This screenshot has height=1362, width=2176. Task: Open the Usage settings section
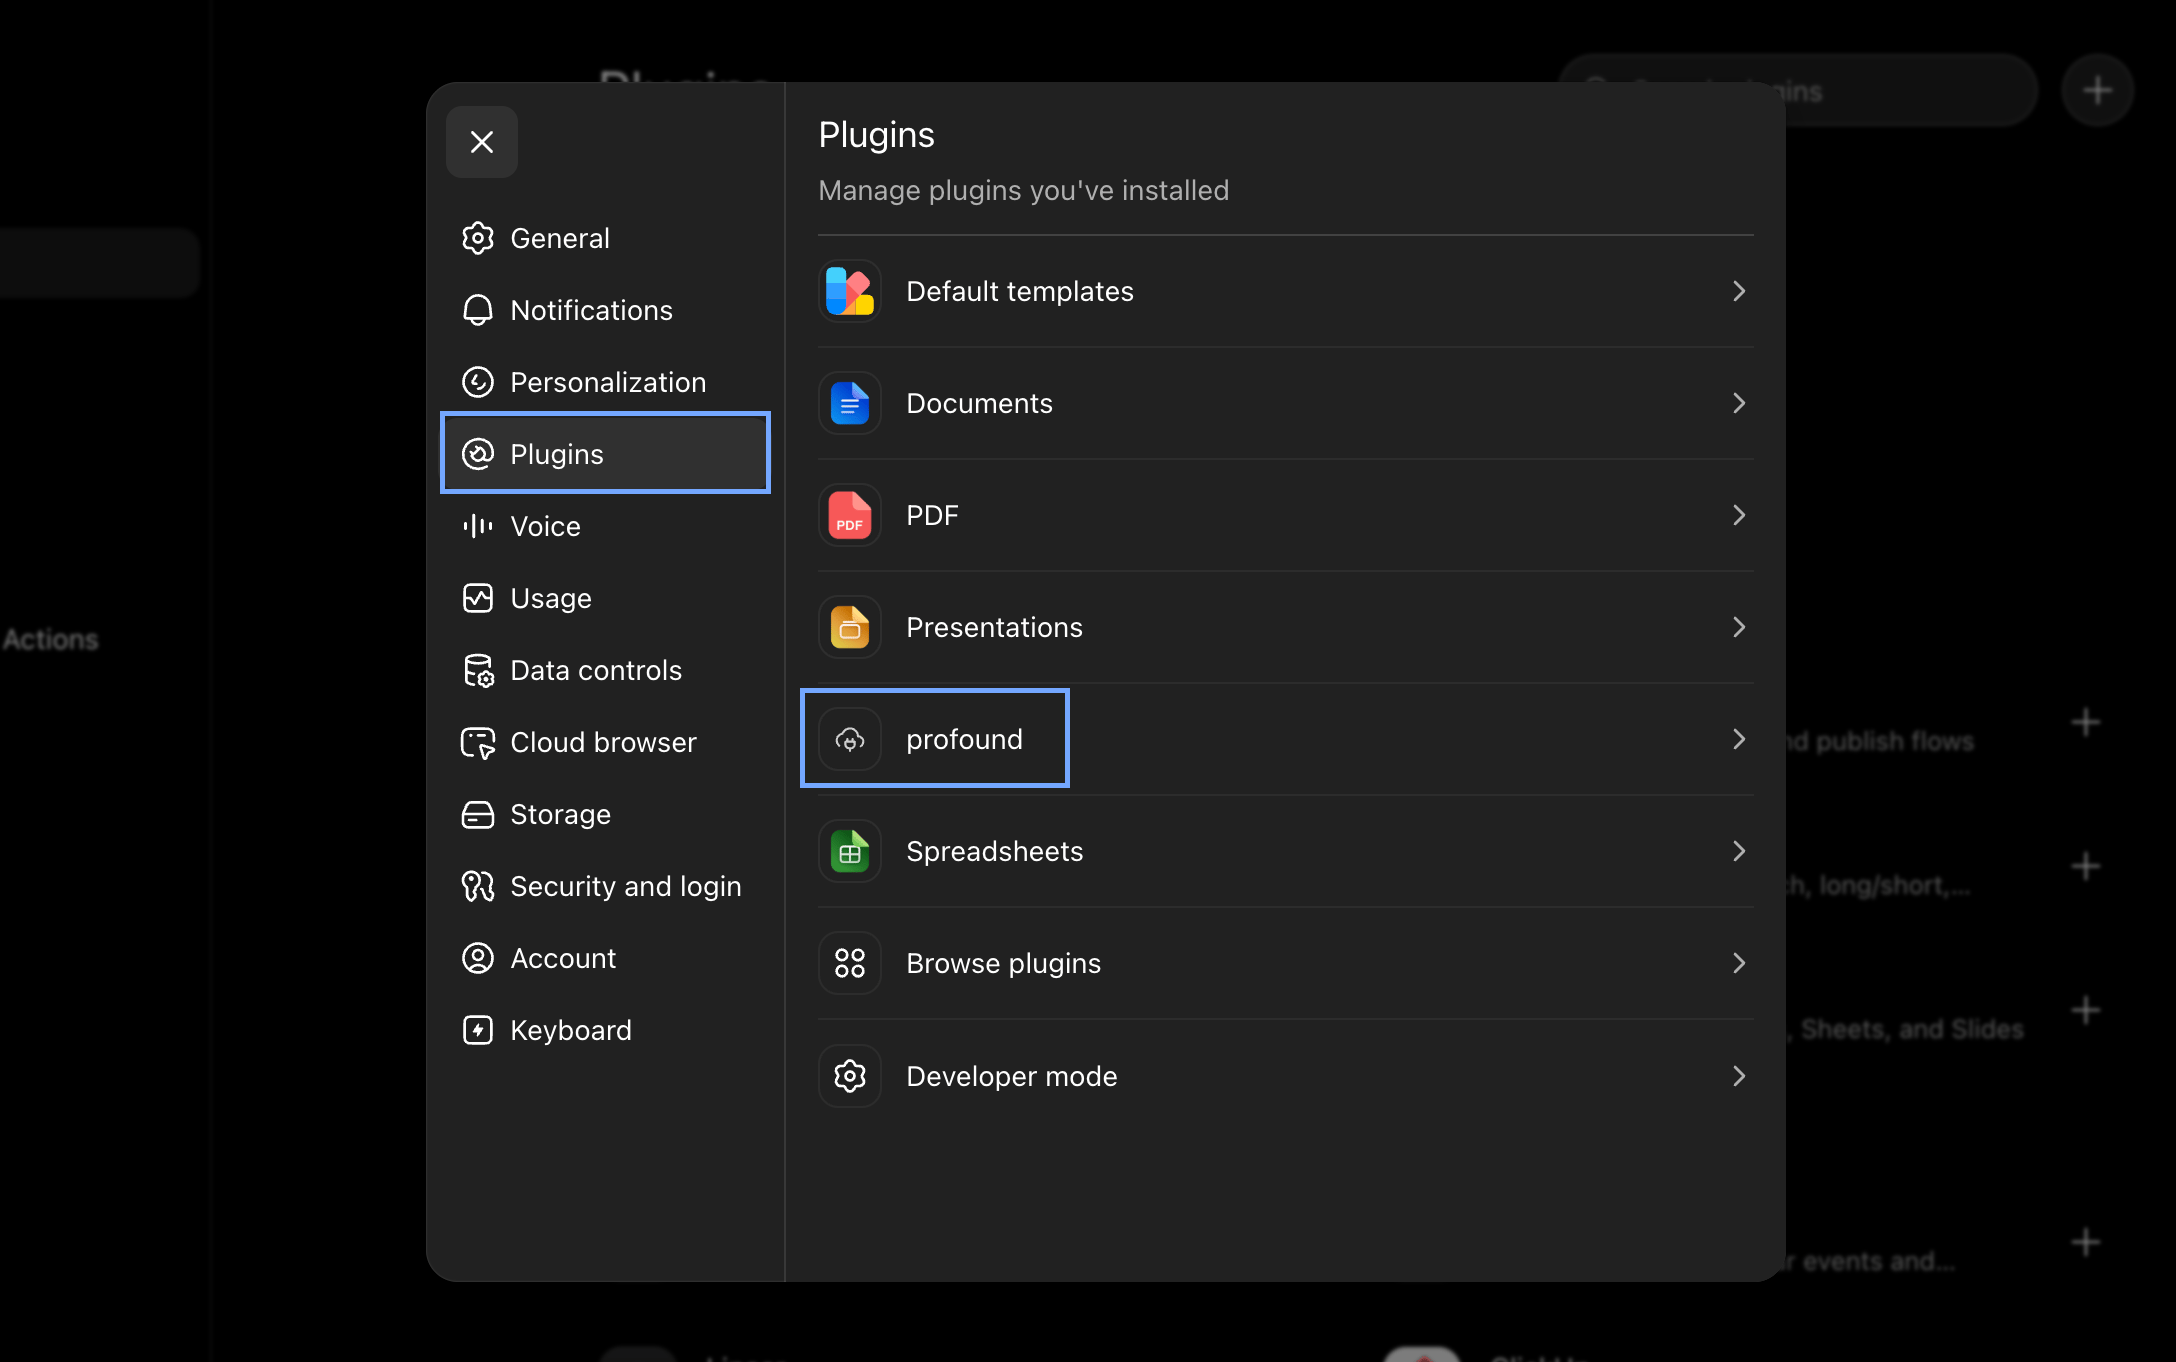[606, 598]
